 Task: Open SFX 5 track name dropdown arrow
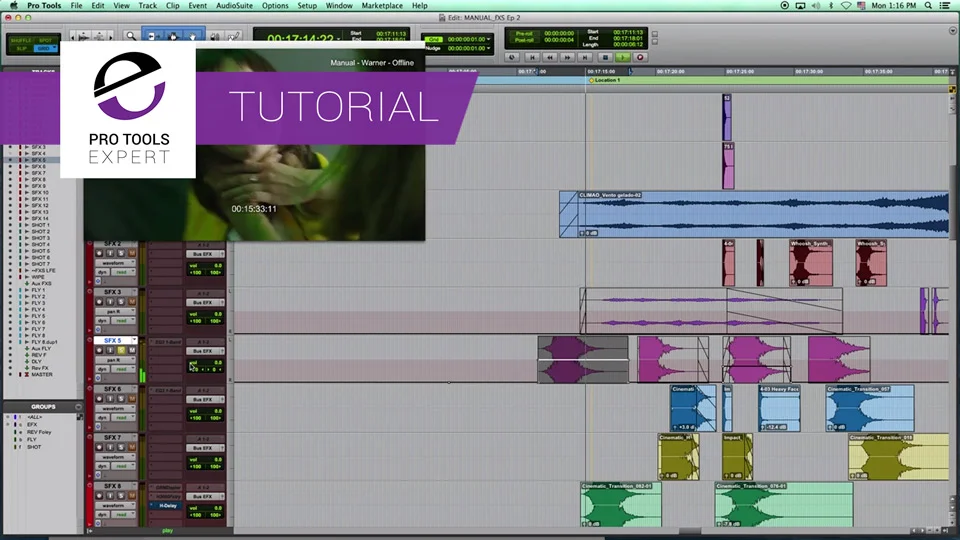tap(133, 340)
